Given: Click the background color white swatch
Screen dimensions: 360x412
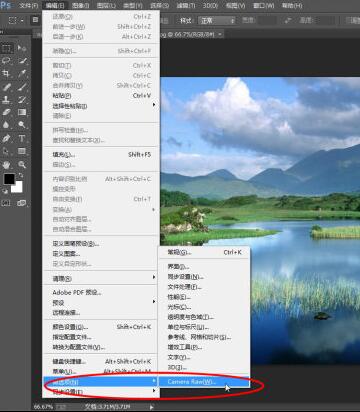Looking at the screenshot, I should [18, 188].
